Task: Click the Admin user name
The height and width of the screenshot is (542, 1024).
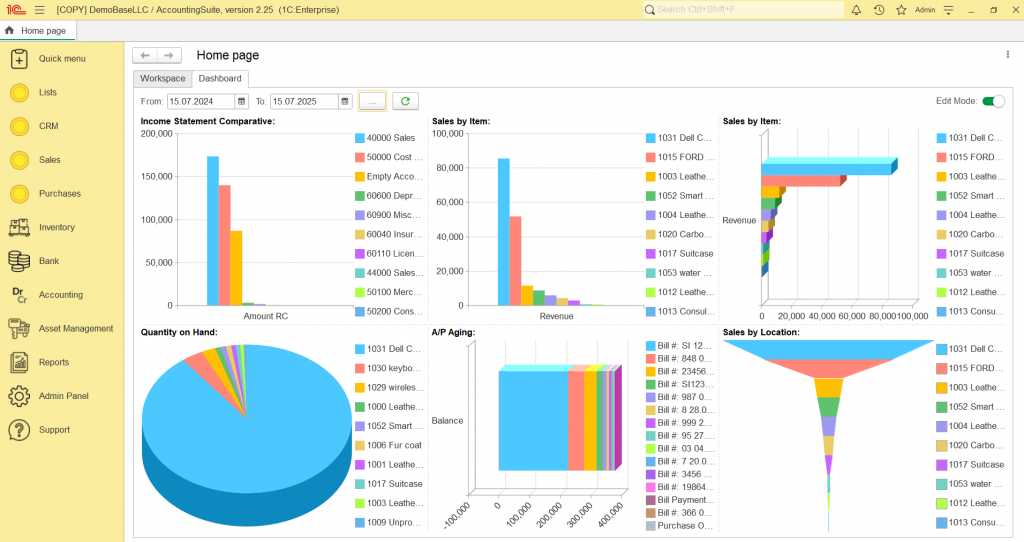Action: click(925, 10)
